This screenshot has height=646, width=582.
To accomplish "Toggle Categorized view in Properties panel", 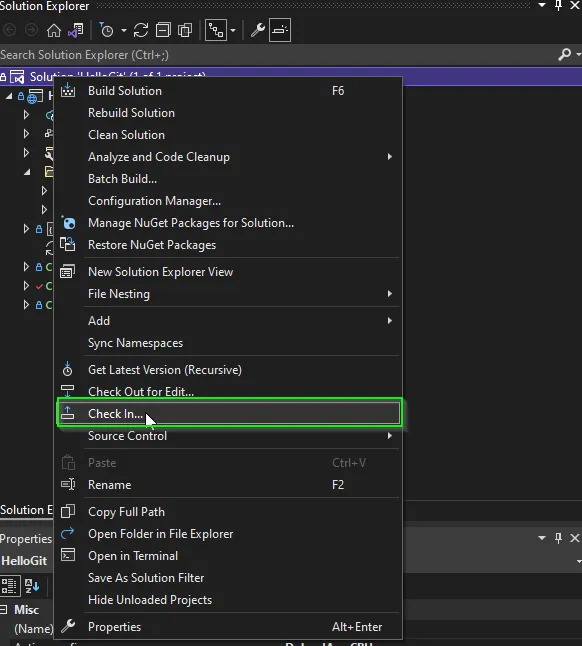I will [10, 585].
